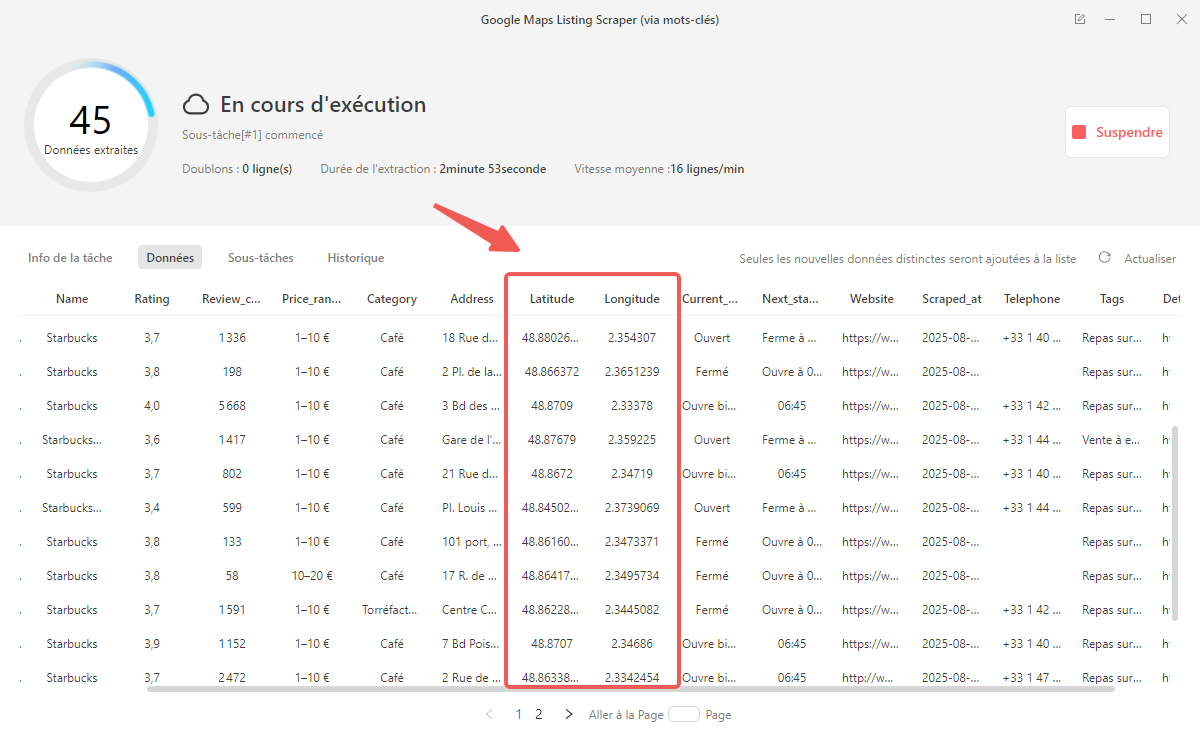Screen dimensions: 1200x734
Task: Click the Actualiser refresh link
Action: pyautogui.click(x=1150, y=258)
